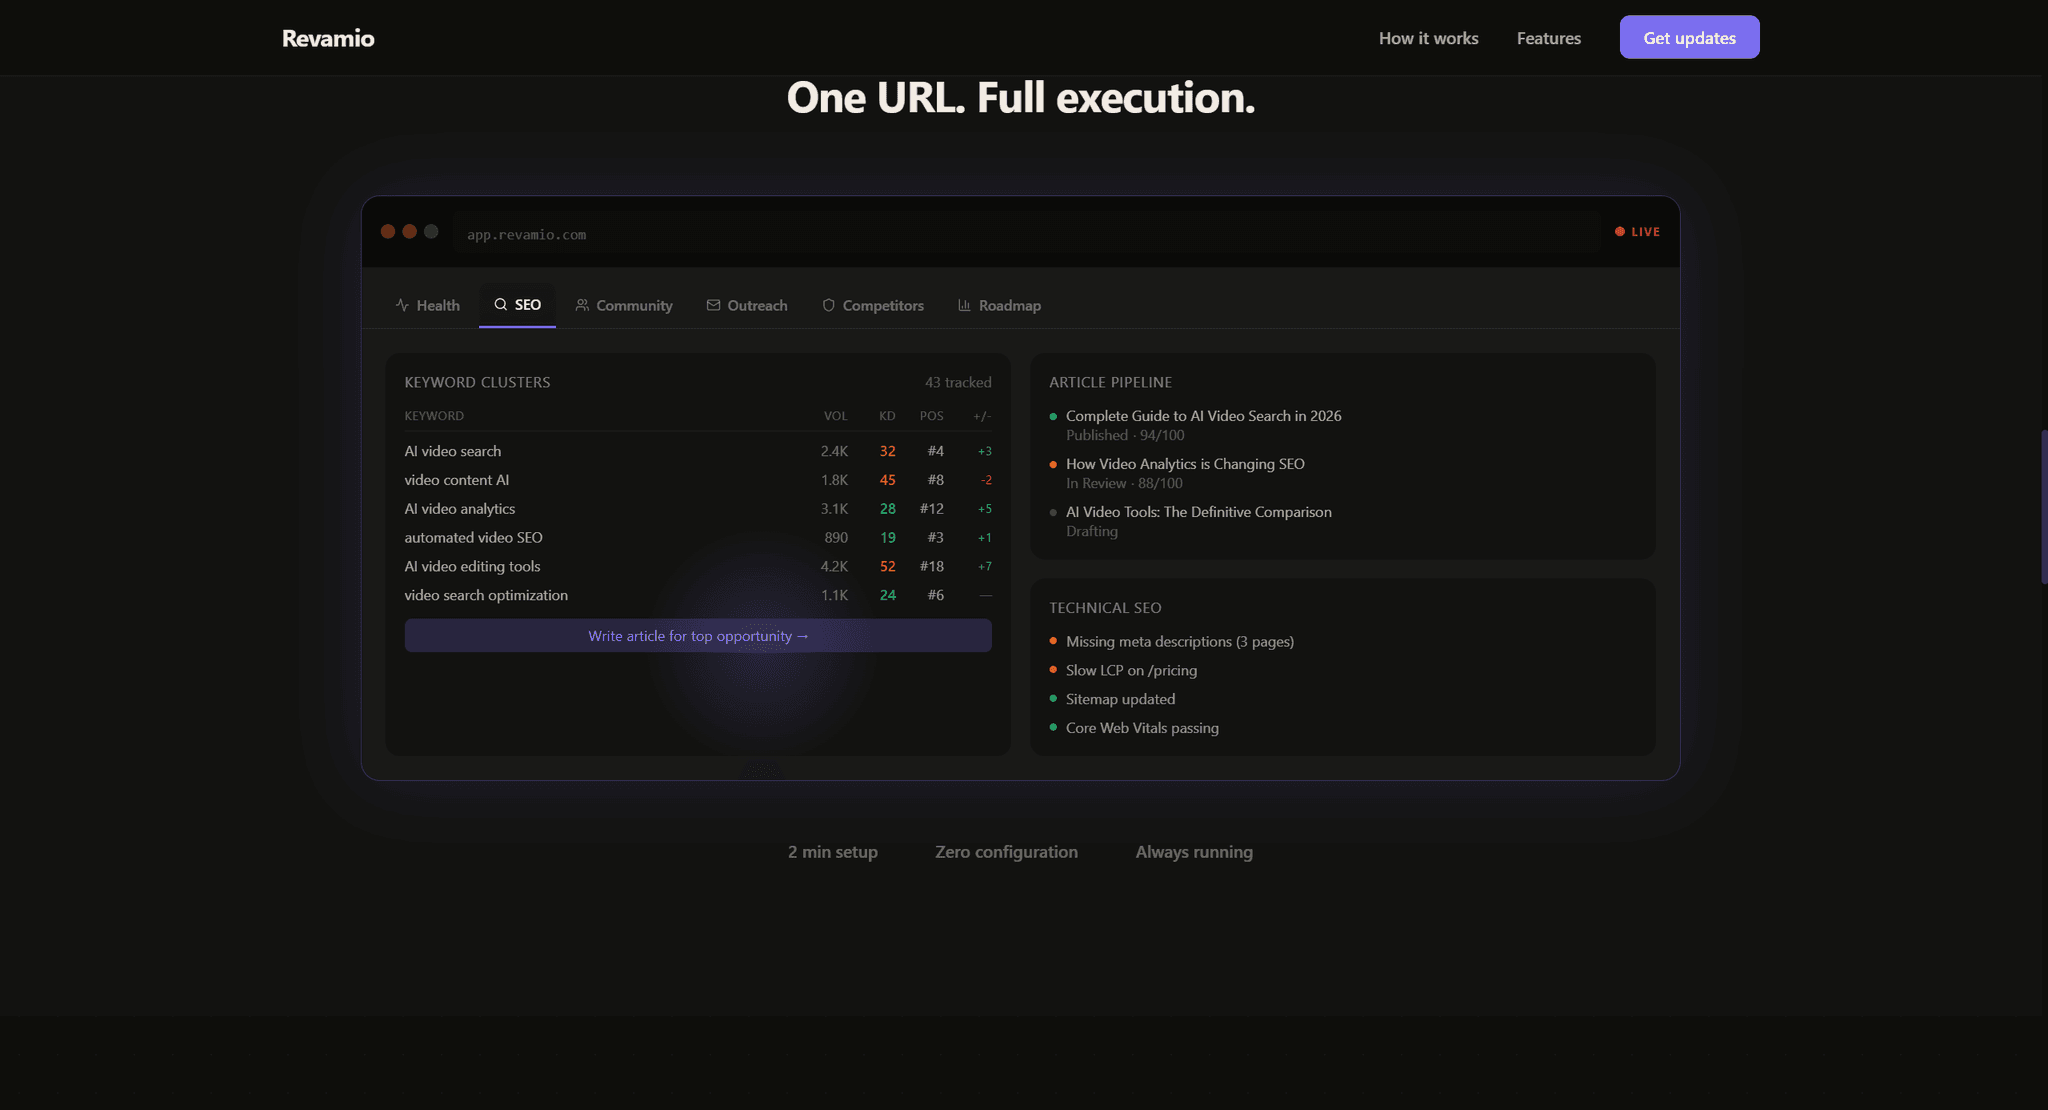The width and height of the screenshot is (2048, 1110).
Task: Open the Roadmap tab
Action: pyautogui.click(x=999, y=305)
